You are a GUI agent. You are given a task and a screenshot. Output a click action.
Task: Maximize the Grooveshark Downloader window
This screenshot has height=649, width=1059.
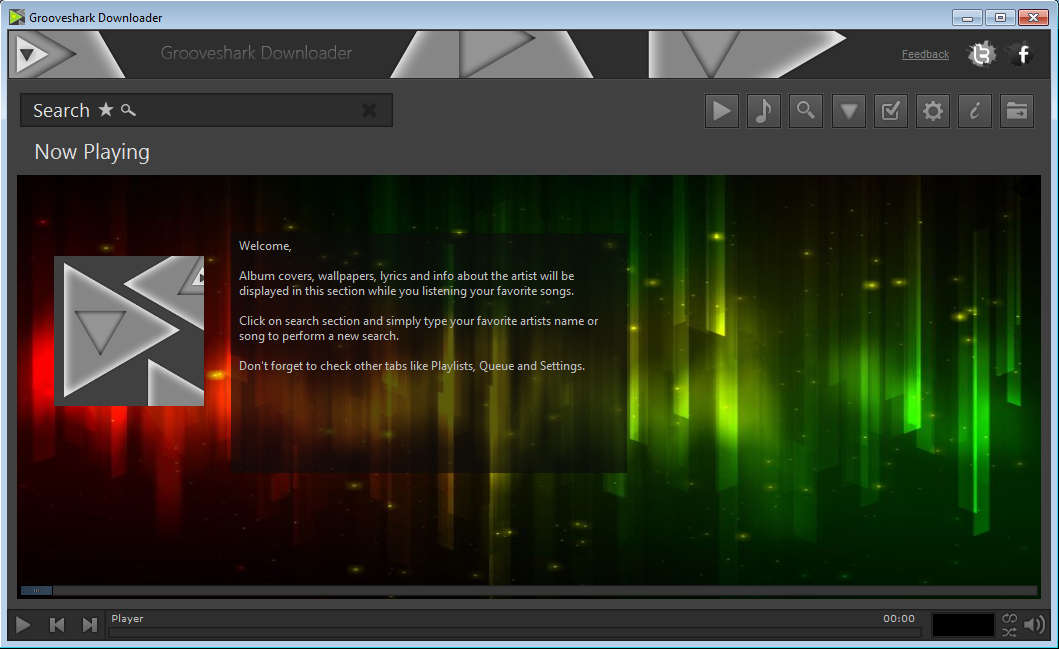1000,18
